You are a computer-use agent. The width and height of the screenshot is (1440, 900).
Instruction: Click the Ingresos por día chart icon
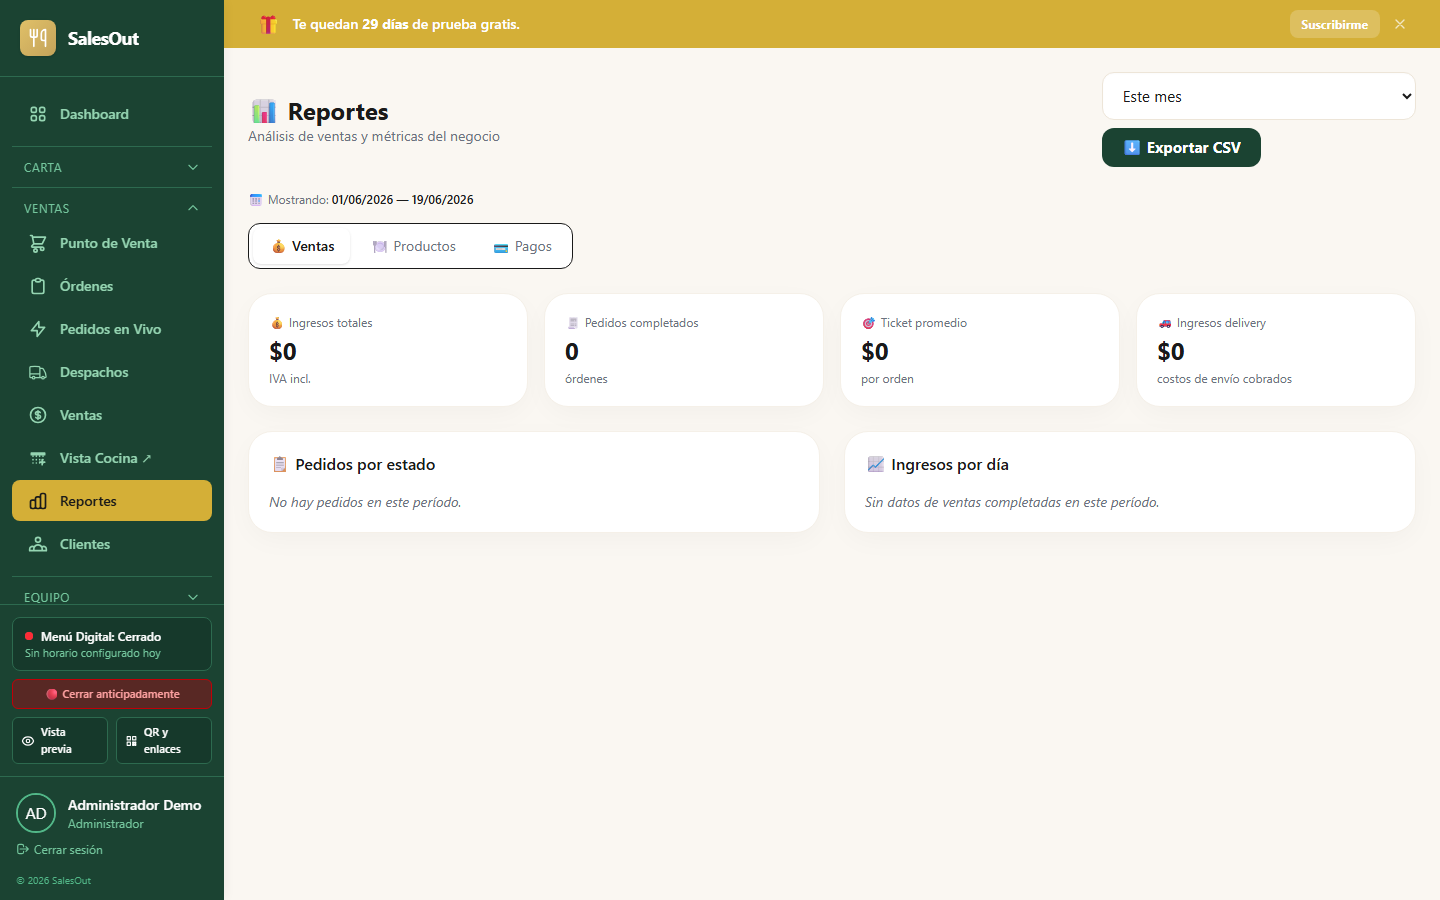pyautogui.click(x=875, y=464)
